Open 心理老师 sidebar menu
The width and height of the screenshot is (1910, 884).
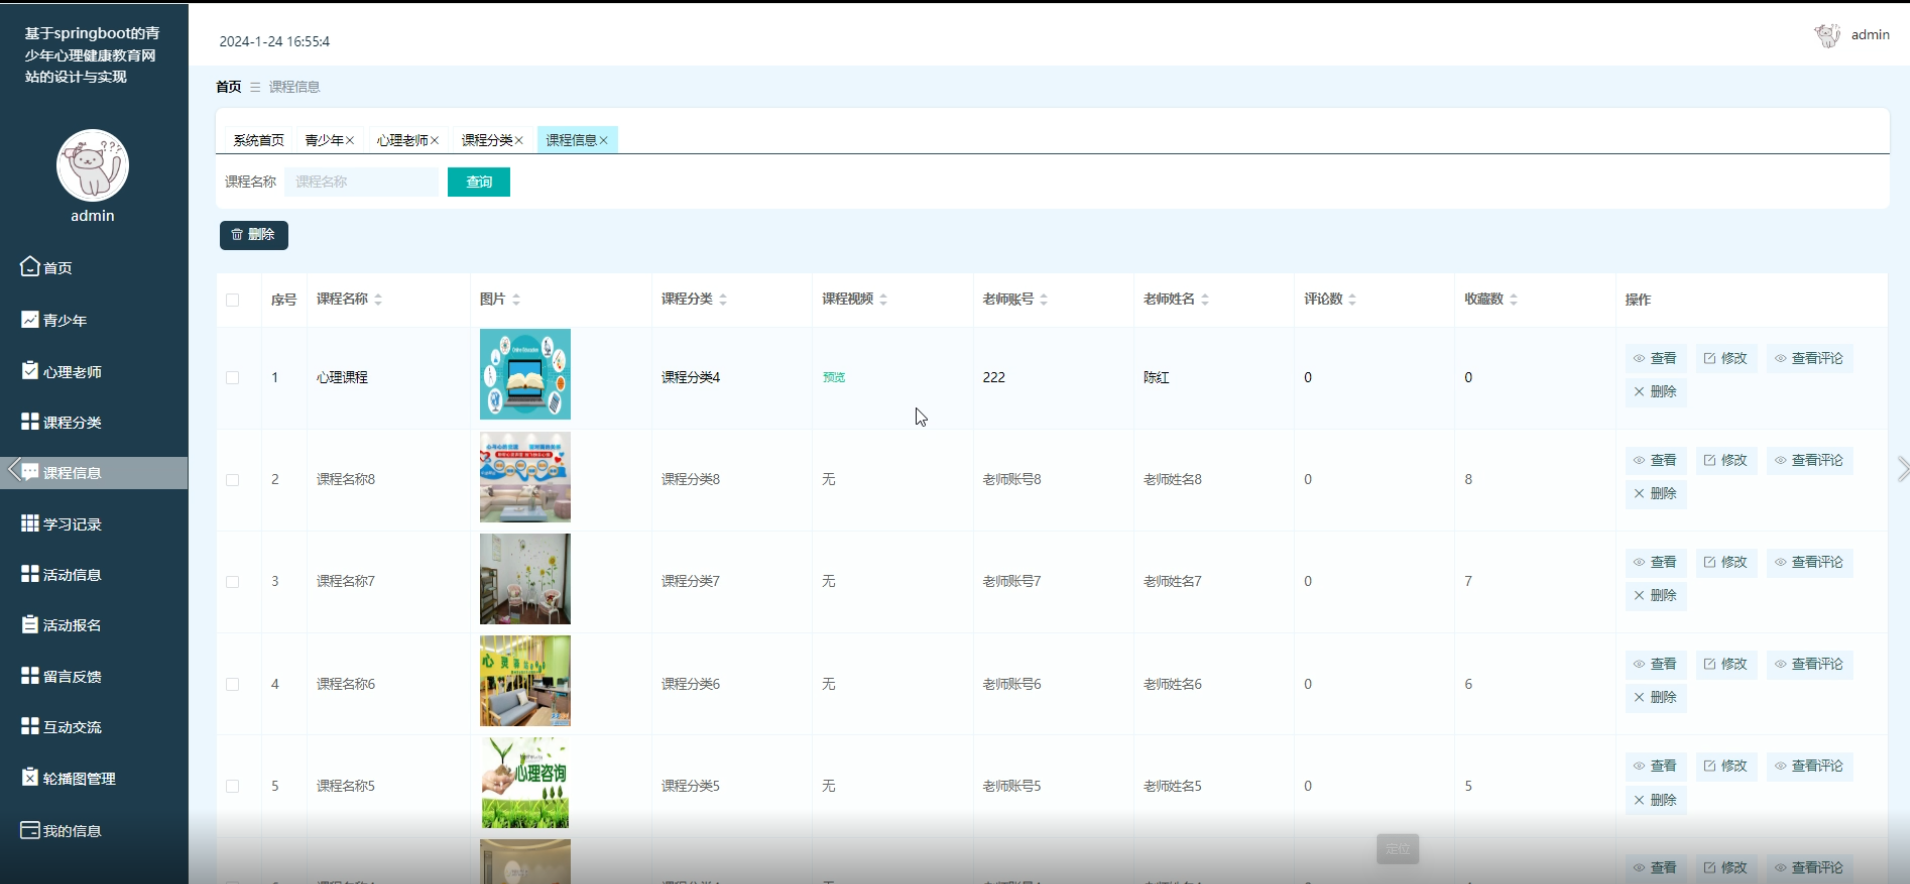click(61, 371)
